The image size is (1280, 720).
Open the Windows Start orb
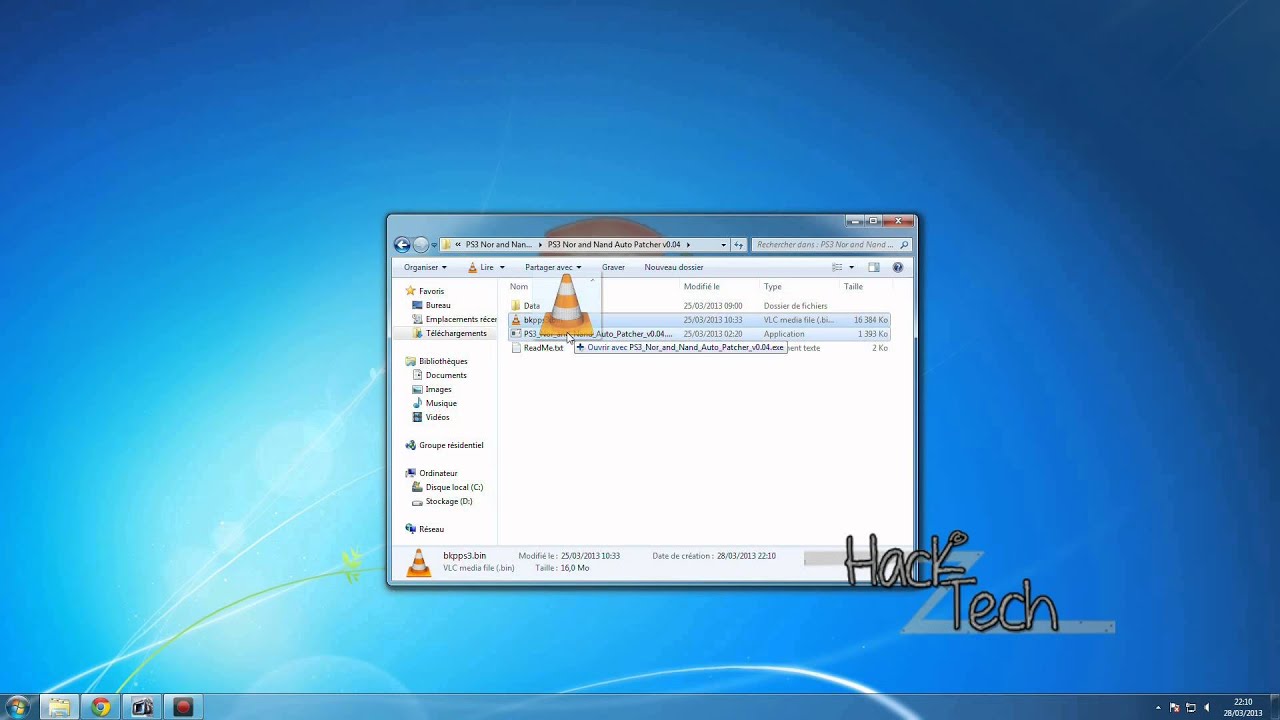pyautogui.click(x=17, y=707)
